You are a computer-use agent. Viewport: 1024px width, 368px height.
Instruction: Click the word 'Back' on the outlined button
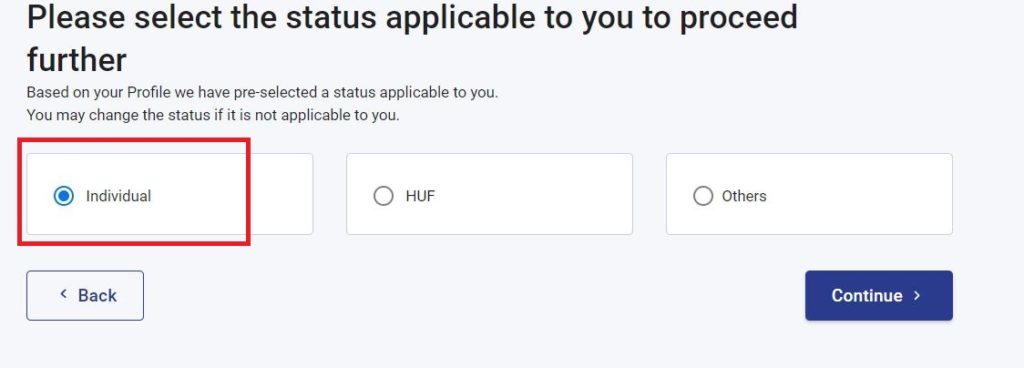pos(97,296)
